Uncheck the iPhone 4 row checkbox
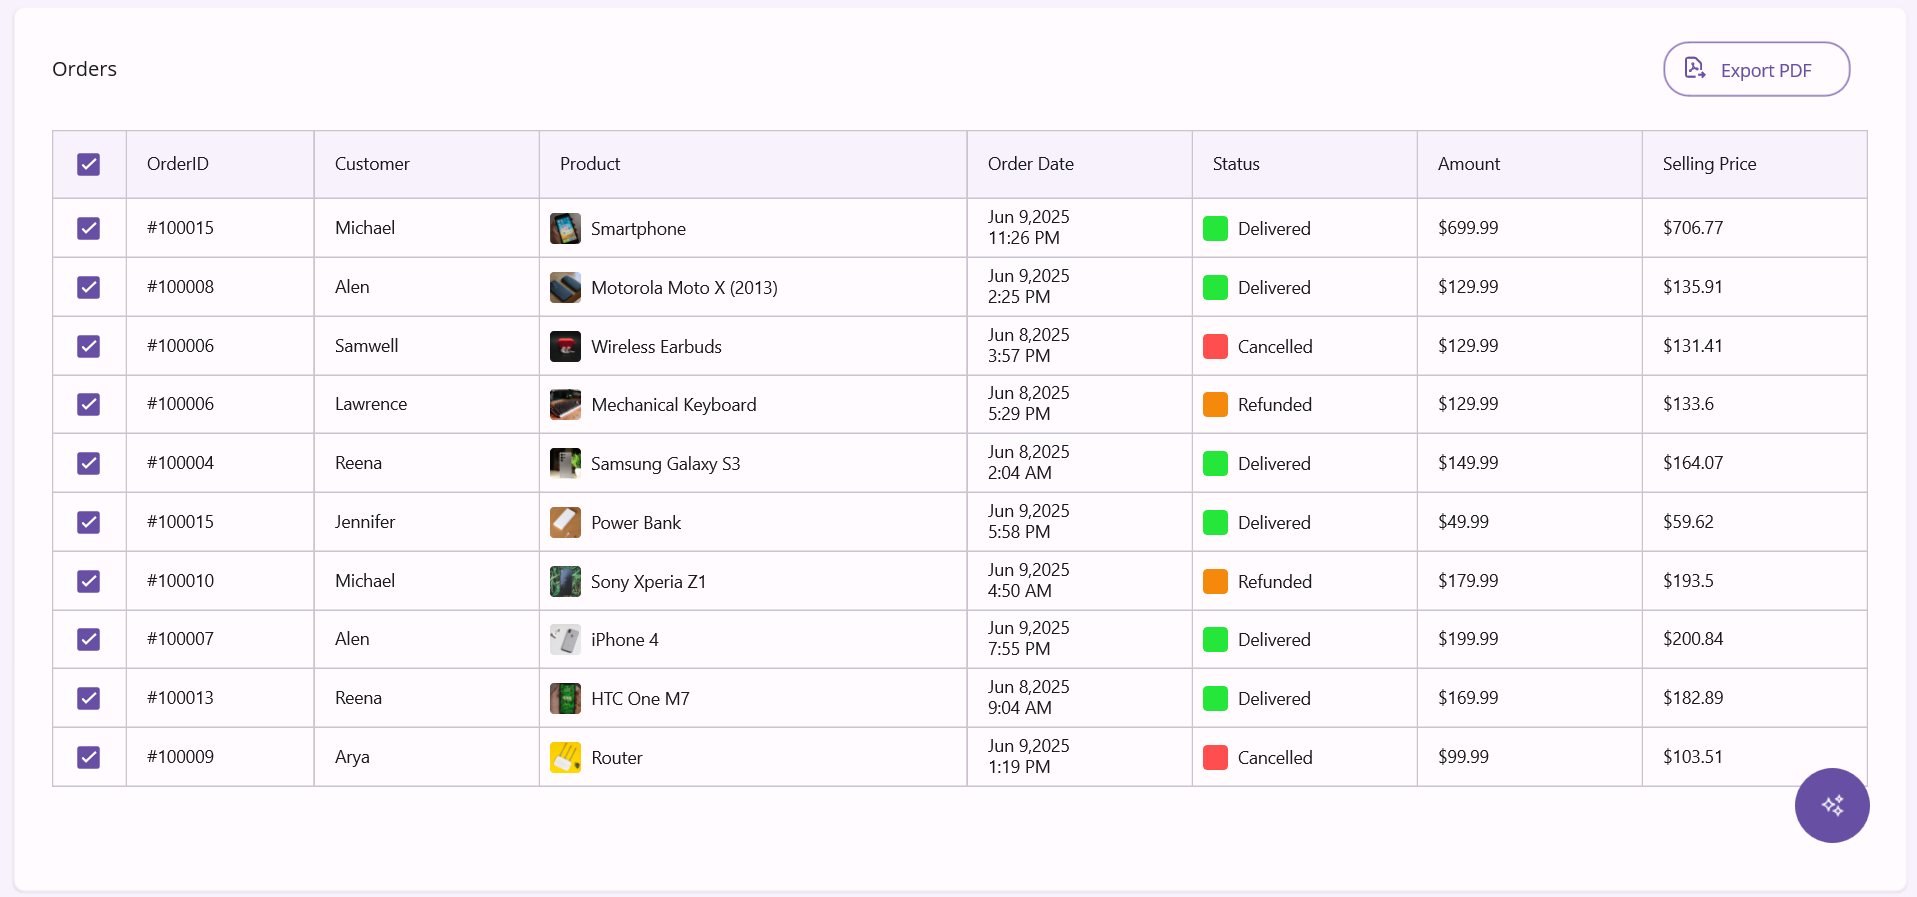This screenshot has width=1917, height=897. [x=89, y=639]
